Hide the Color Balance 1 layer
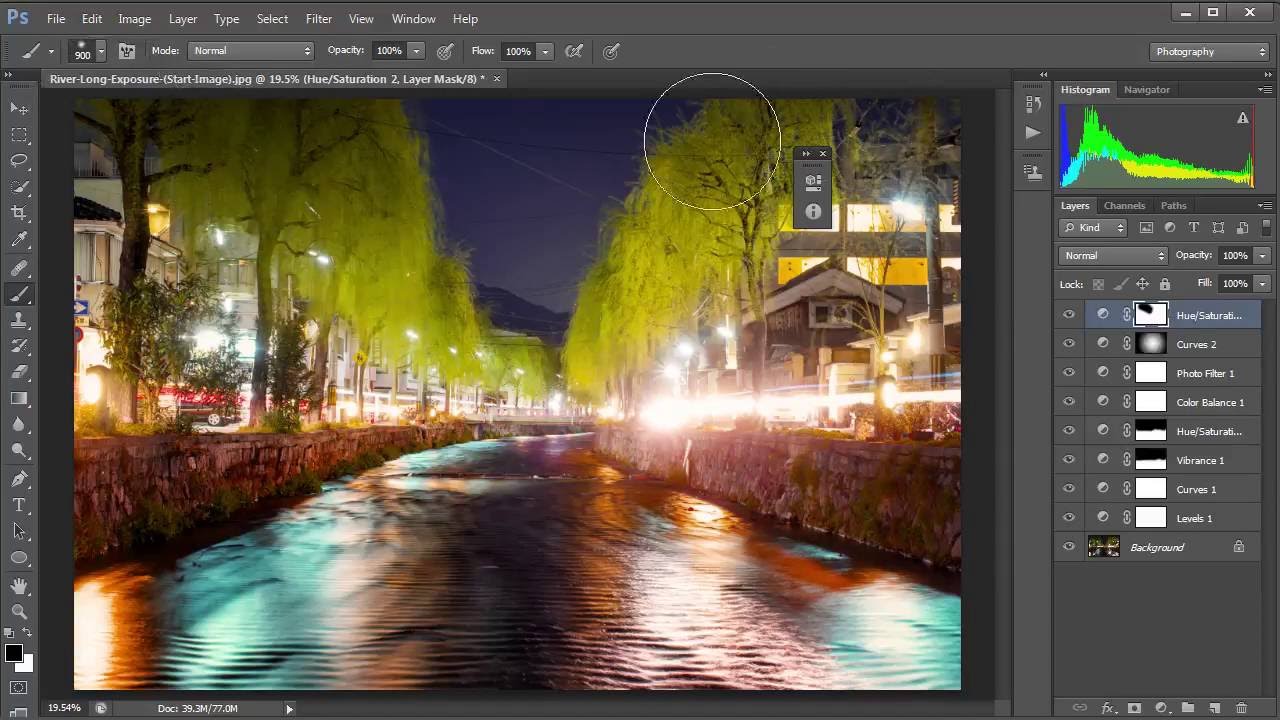The width and height of the screenshot is (1280, 720). tap(1069, 402)
